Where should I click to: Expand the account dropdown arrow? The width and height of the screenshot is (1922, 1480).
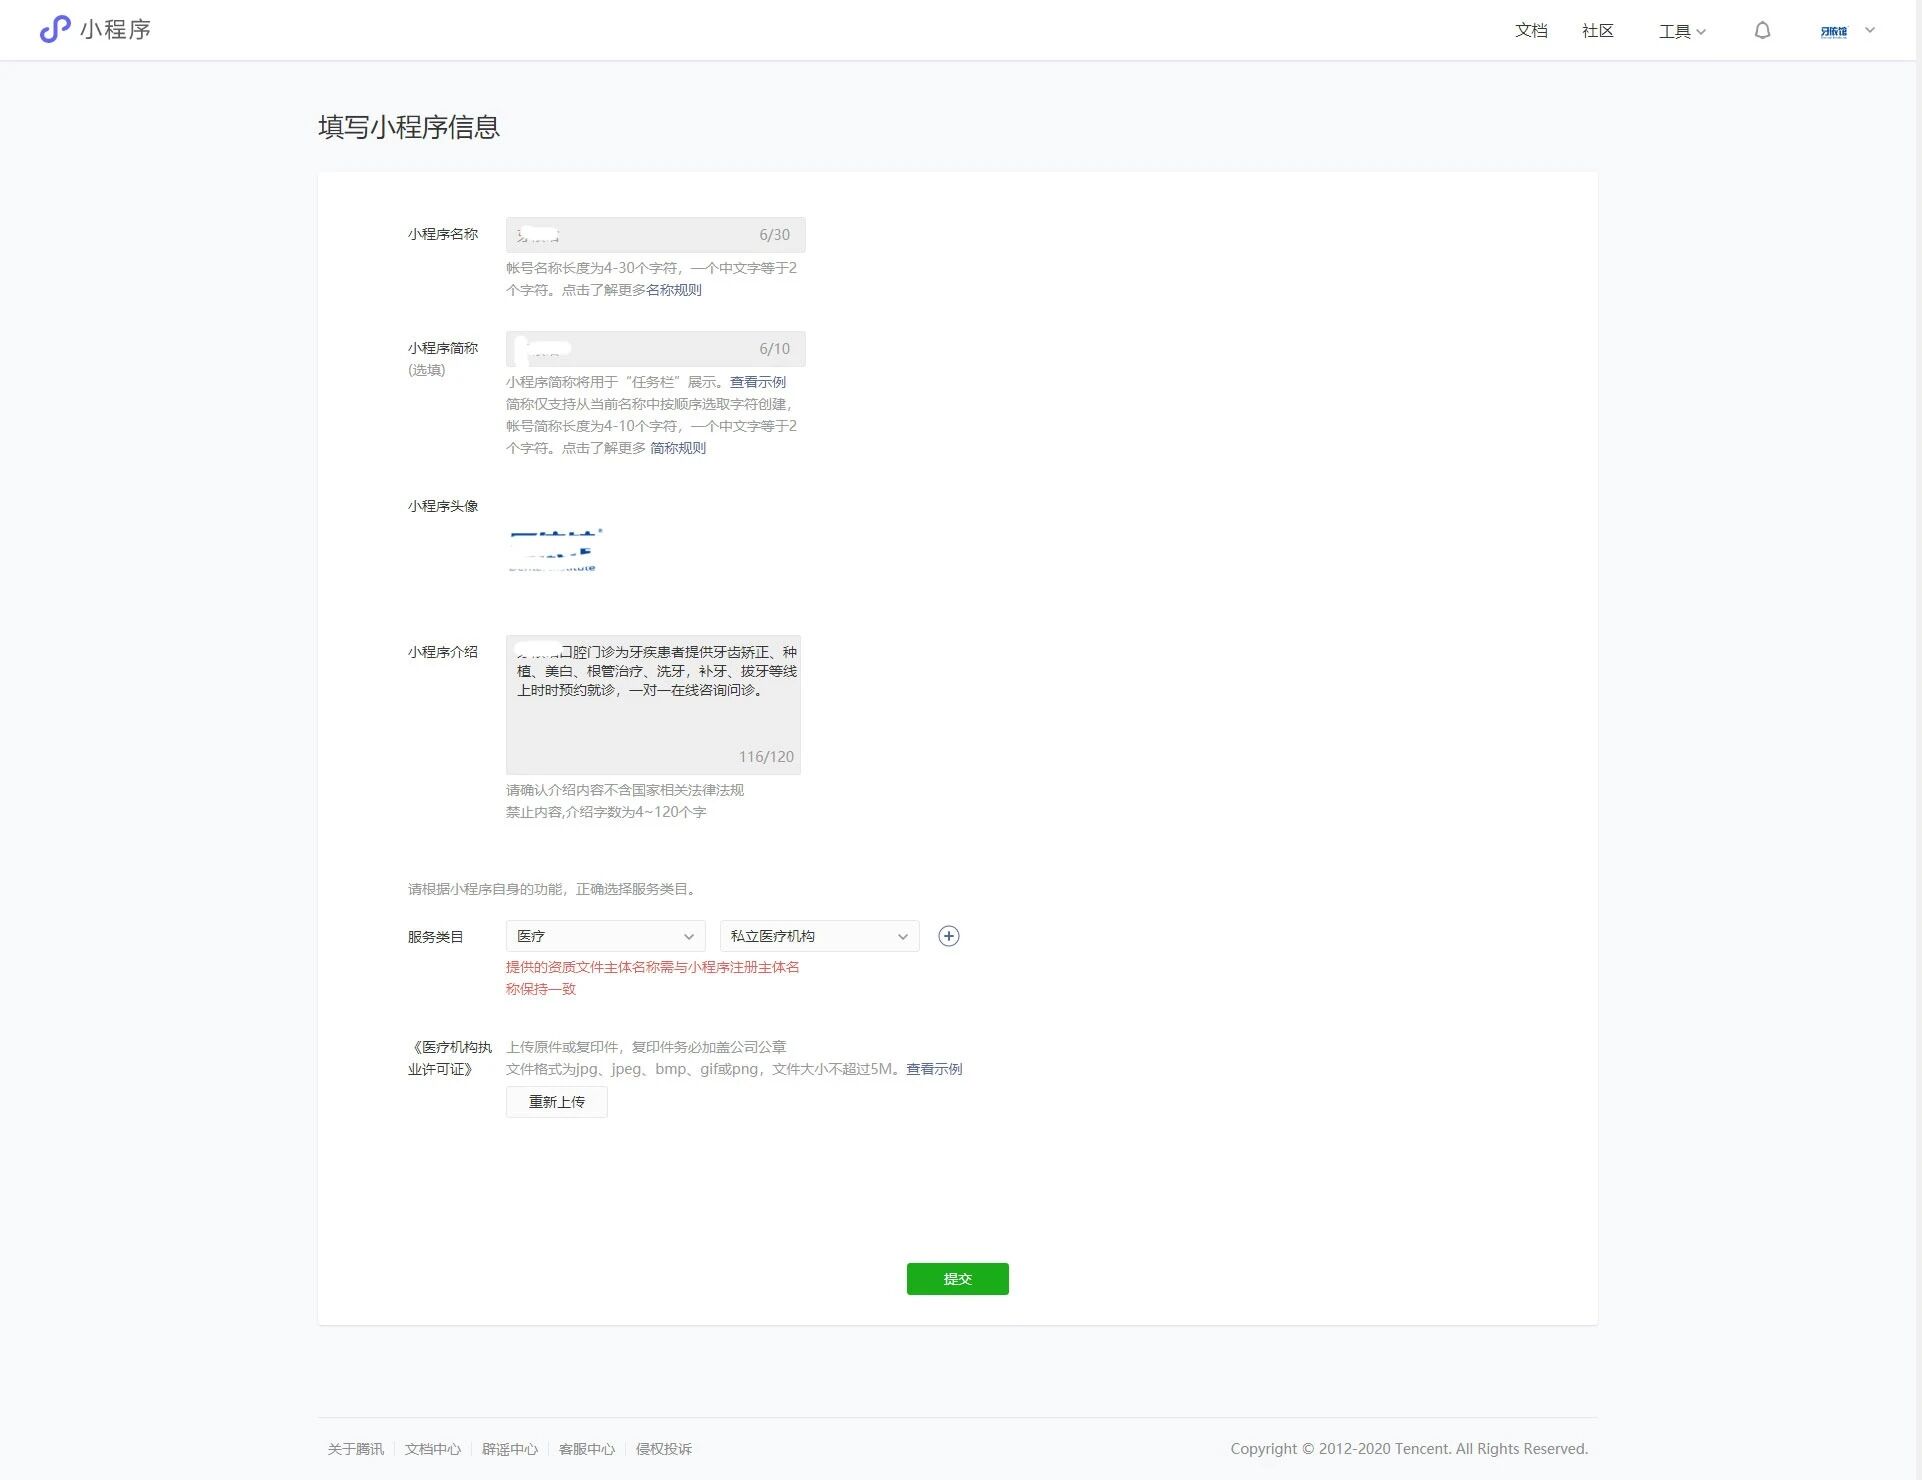coord(1870,30)
